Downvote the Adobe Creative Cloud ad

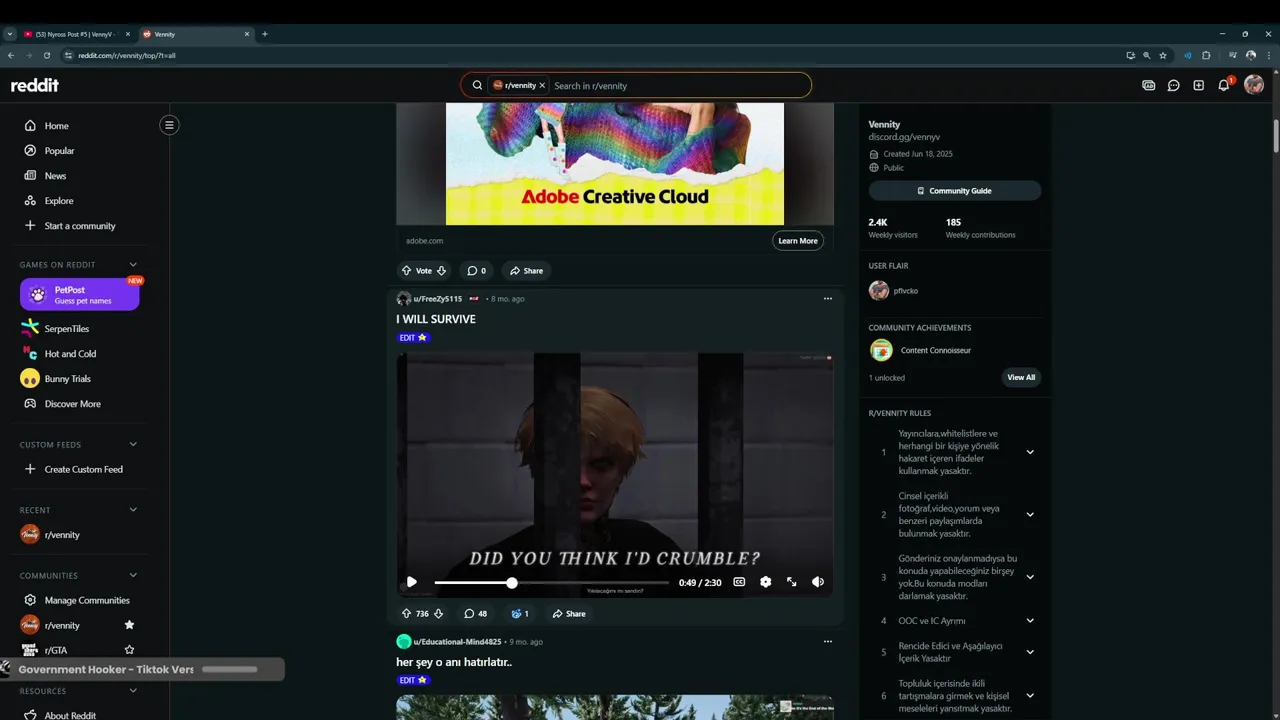point(441,270)
